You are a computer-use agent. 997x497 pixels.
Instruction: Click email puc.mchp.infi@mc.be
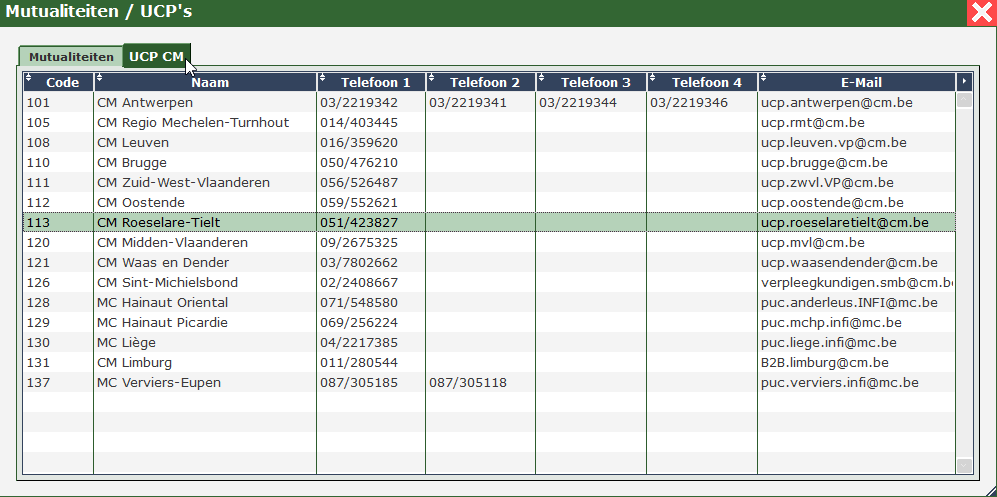click(x=831, y=322)
